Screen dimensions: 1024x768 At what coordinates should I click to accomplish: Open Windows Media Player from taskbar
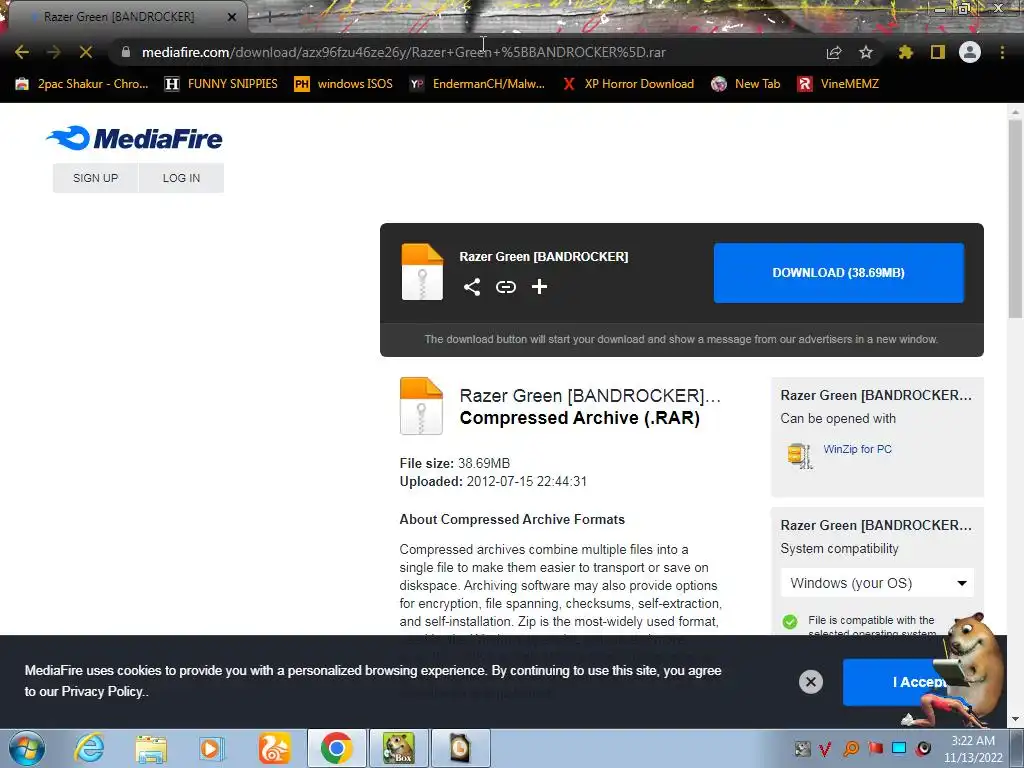[212, 748]
